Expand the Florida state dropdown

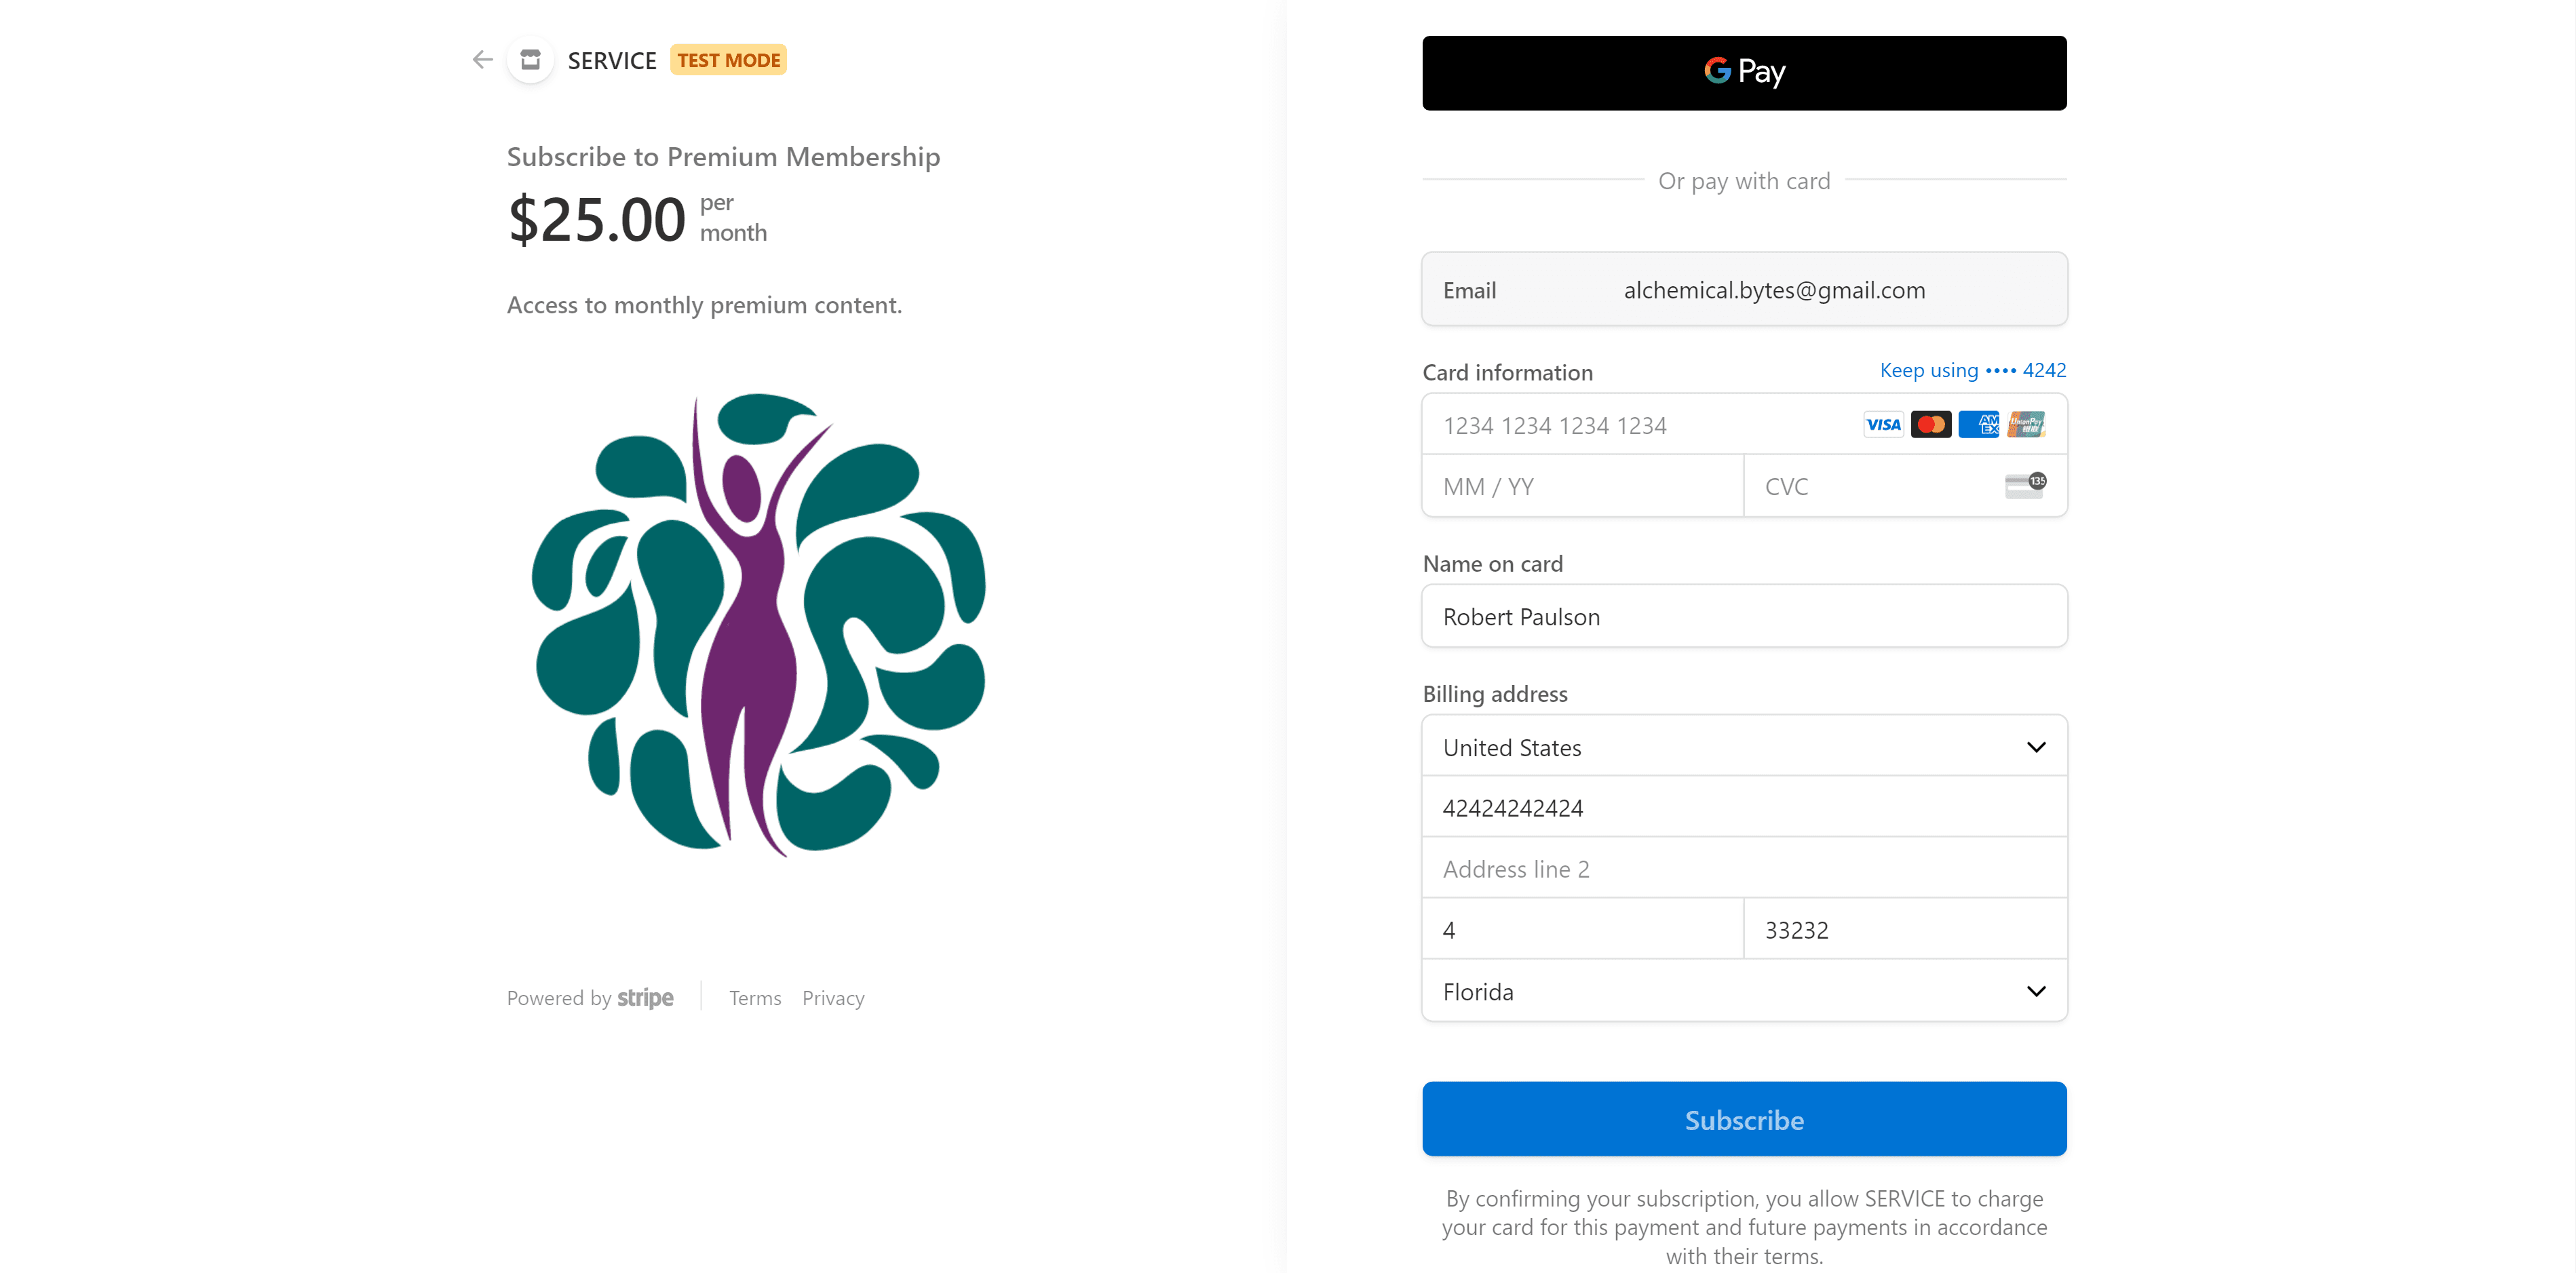(x=1743, y=991)
